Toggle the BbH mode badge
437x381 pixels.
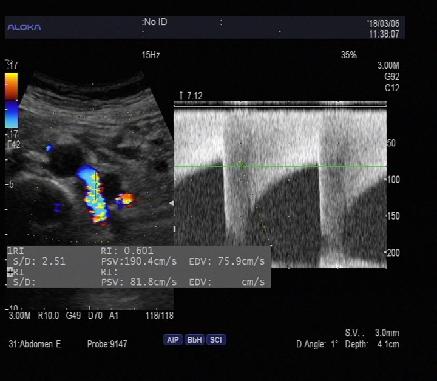pyautogui.click(x=194, y=340)
